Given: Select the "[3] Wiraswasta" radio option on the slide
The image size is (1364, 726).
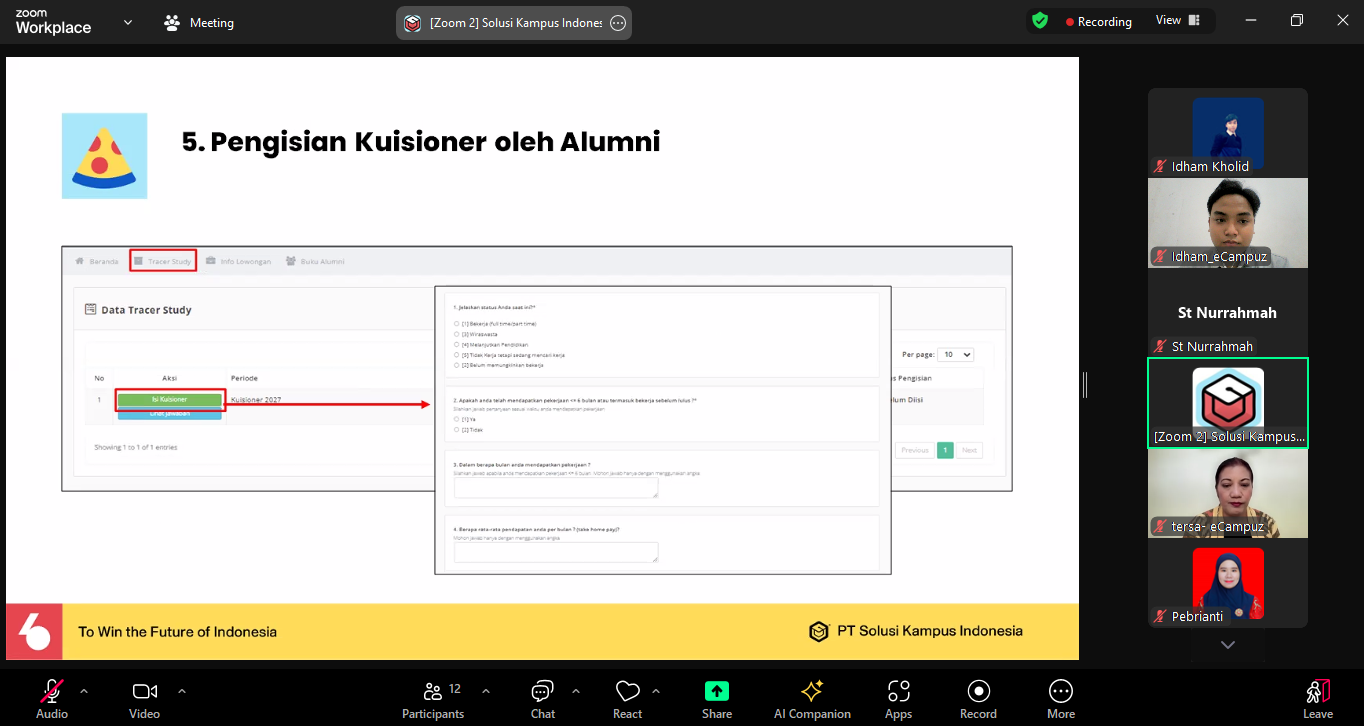Looking at the screenshot, I should (x=457, y=334).
